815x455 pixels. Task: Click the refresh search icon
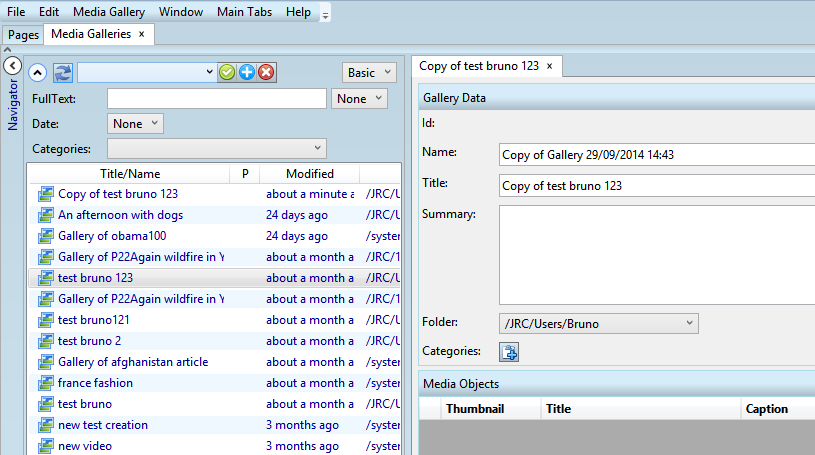(63, 73)
